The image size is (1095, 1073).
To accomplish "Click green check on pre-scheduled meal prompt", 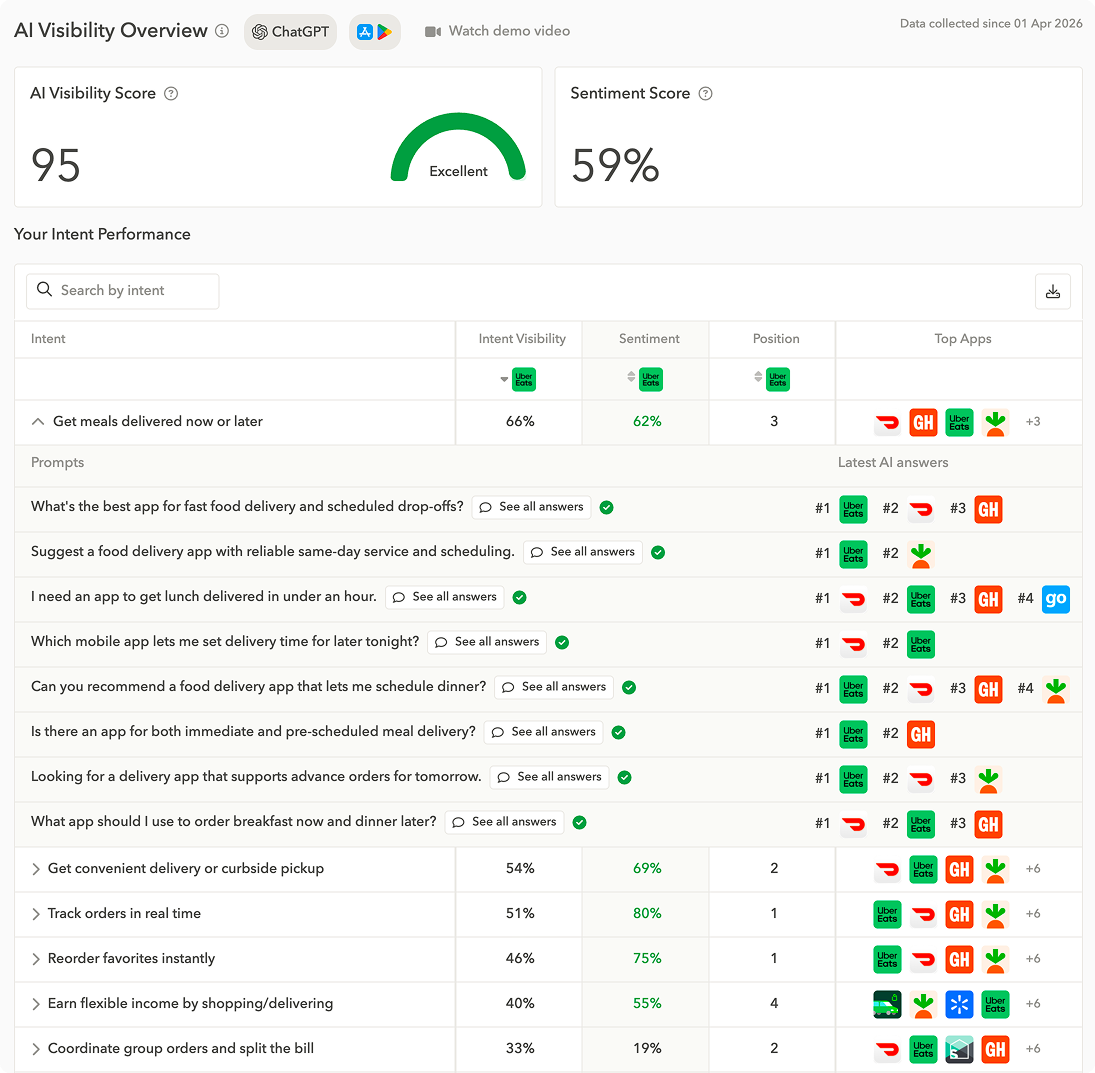I will point(619,733).
